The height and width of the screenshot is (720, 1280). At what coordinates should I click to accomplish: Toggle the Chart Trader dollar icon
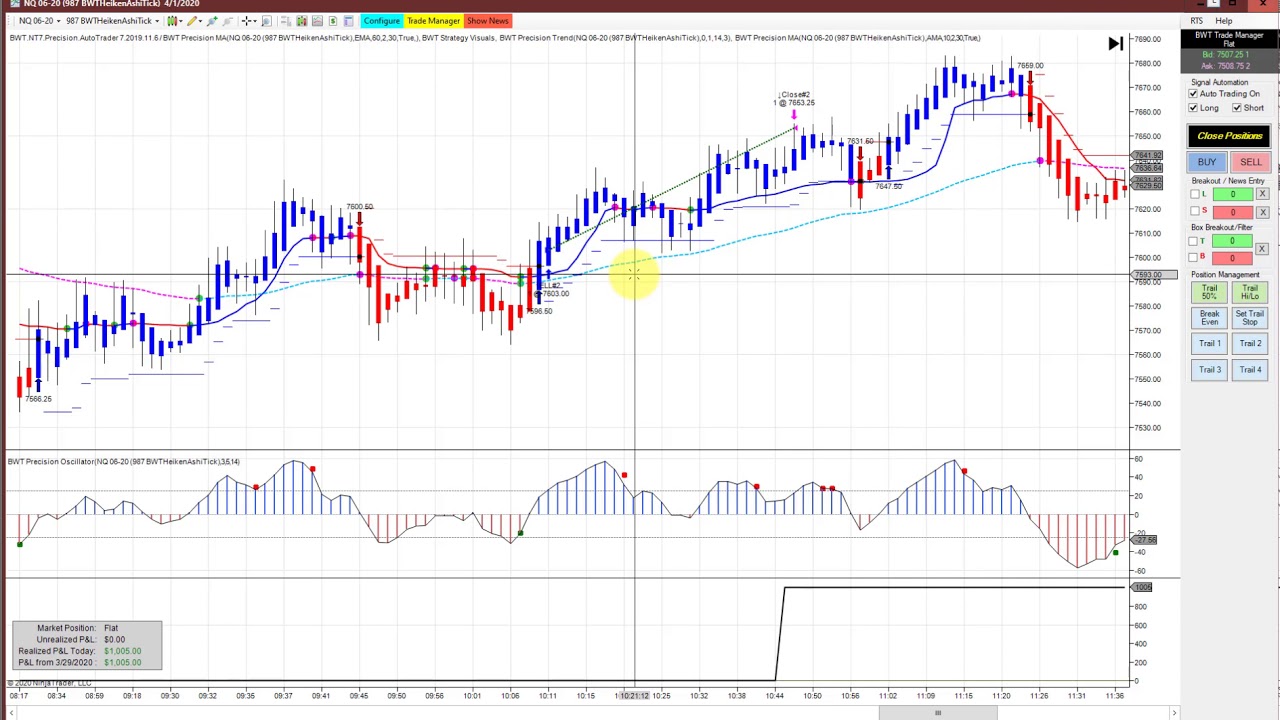tap(333, 21)
